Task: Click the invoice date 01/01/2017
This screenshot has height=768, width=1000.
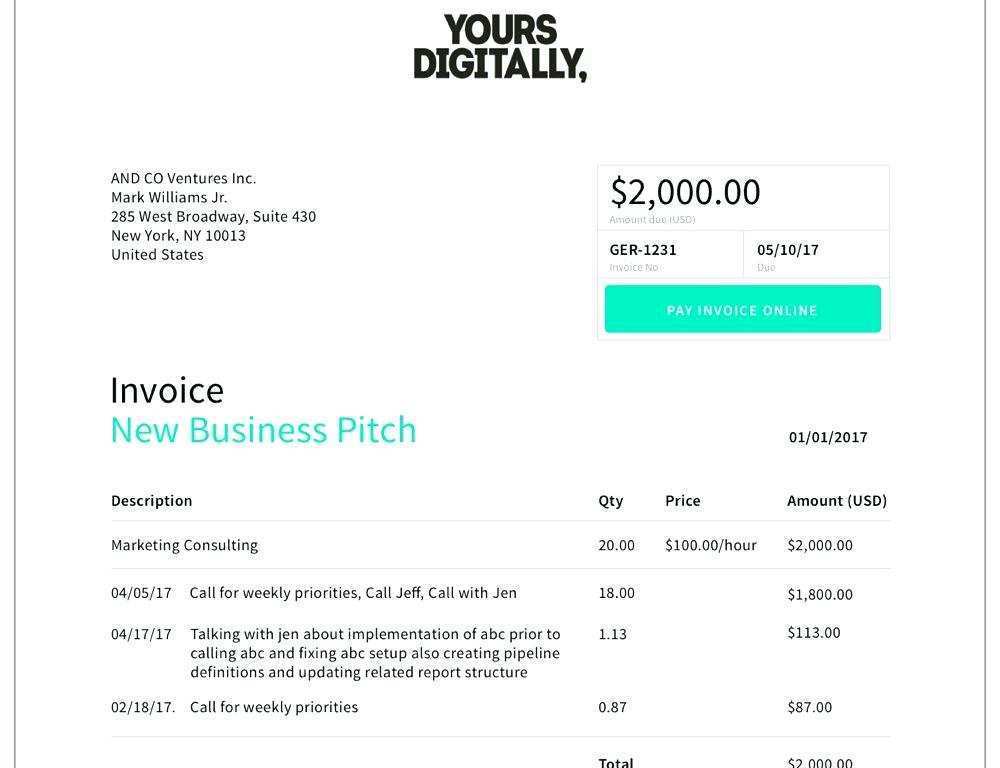Action: 828,437
